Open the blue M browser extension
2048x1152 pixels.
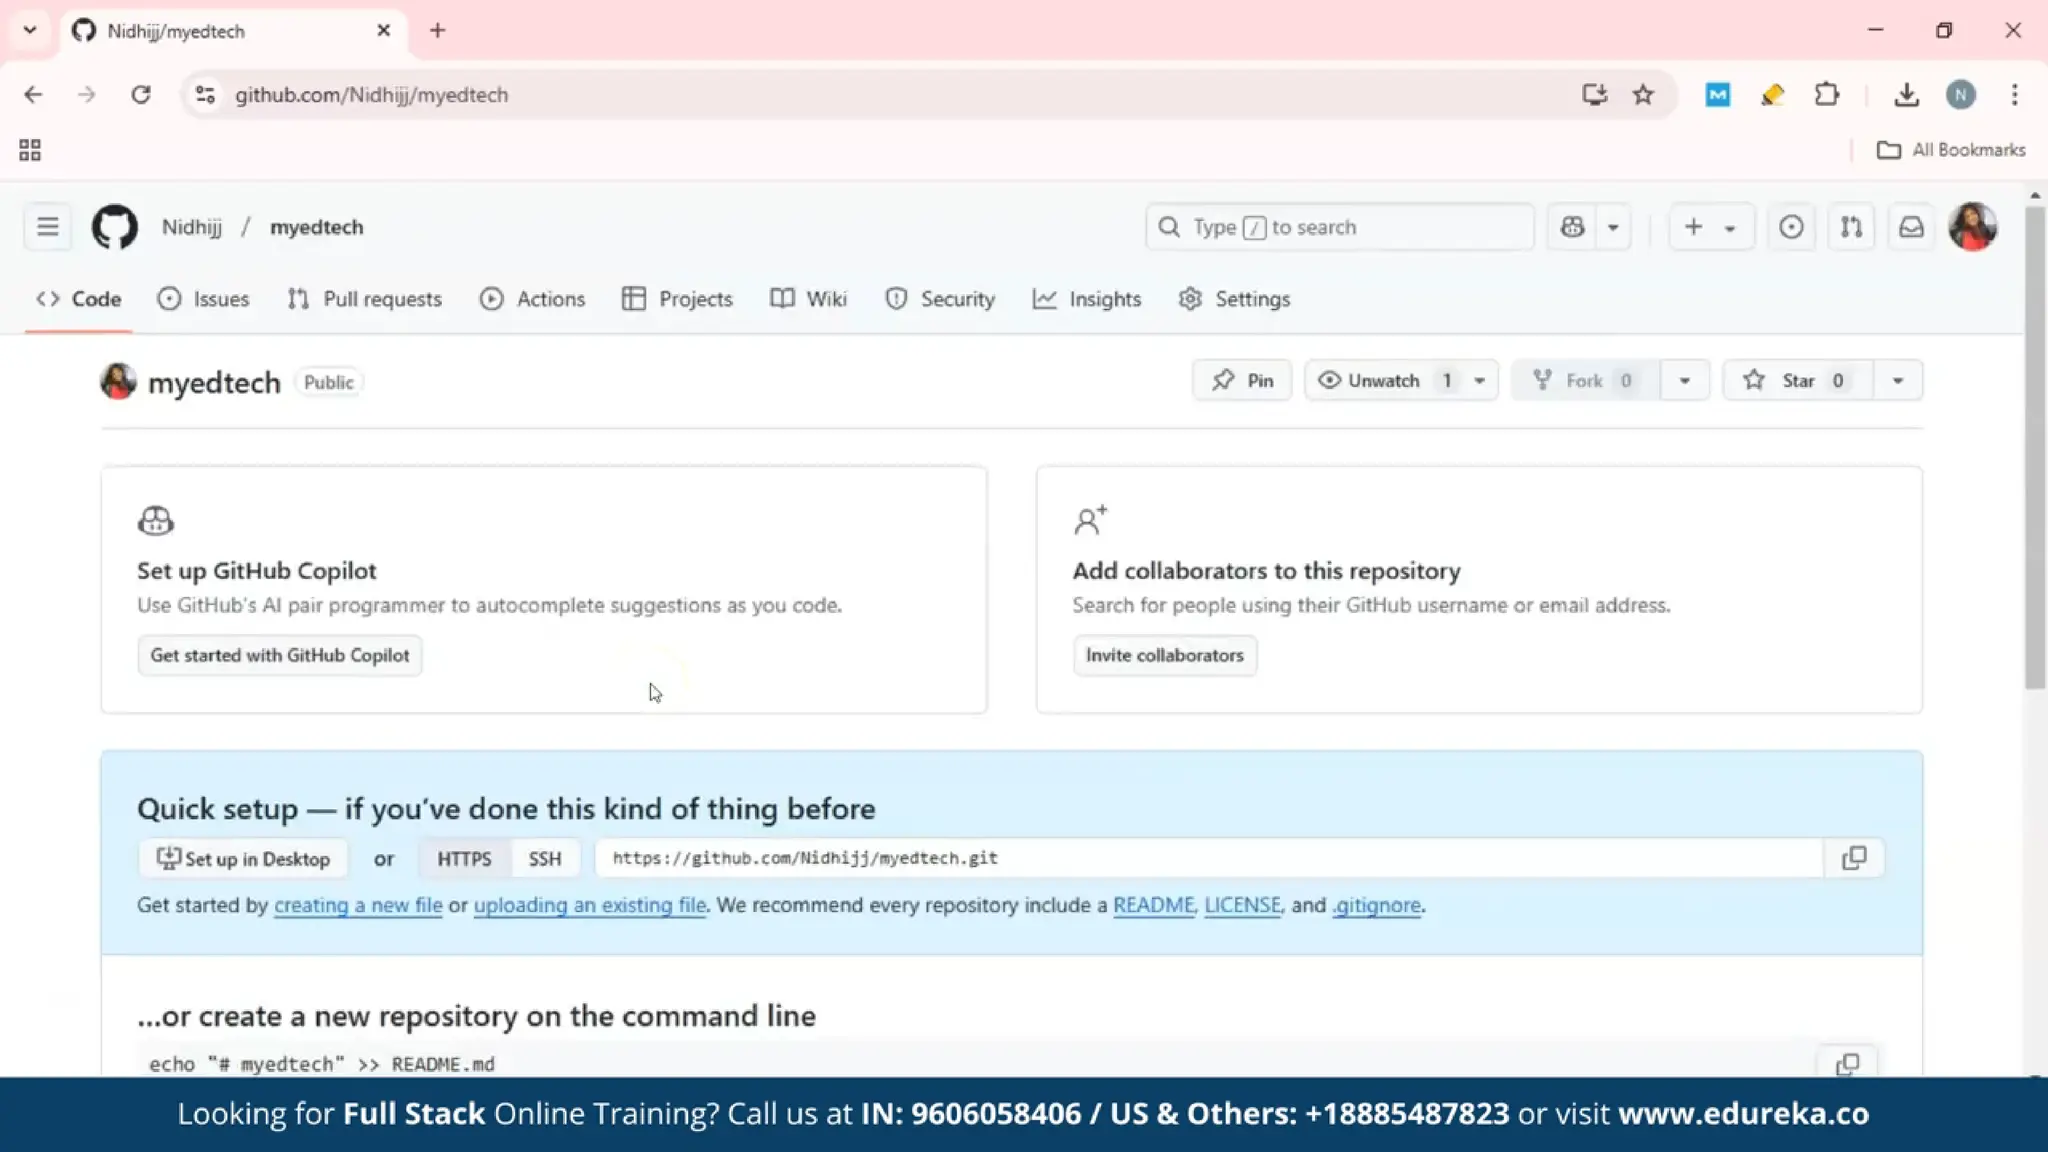(x=1718, y=95)
